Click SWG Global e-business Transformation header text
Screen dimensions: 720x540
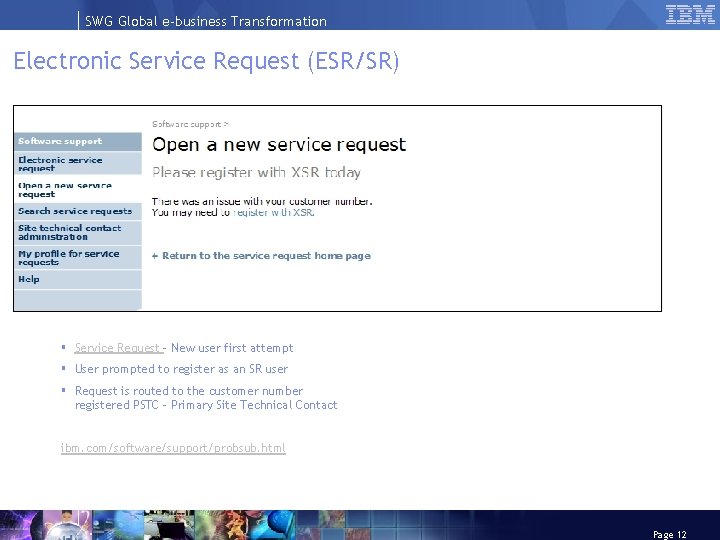pyautogui.click(x=206, y=21)
